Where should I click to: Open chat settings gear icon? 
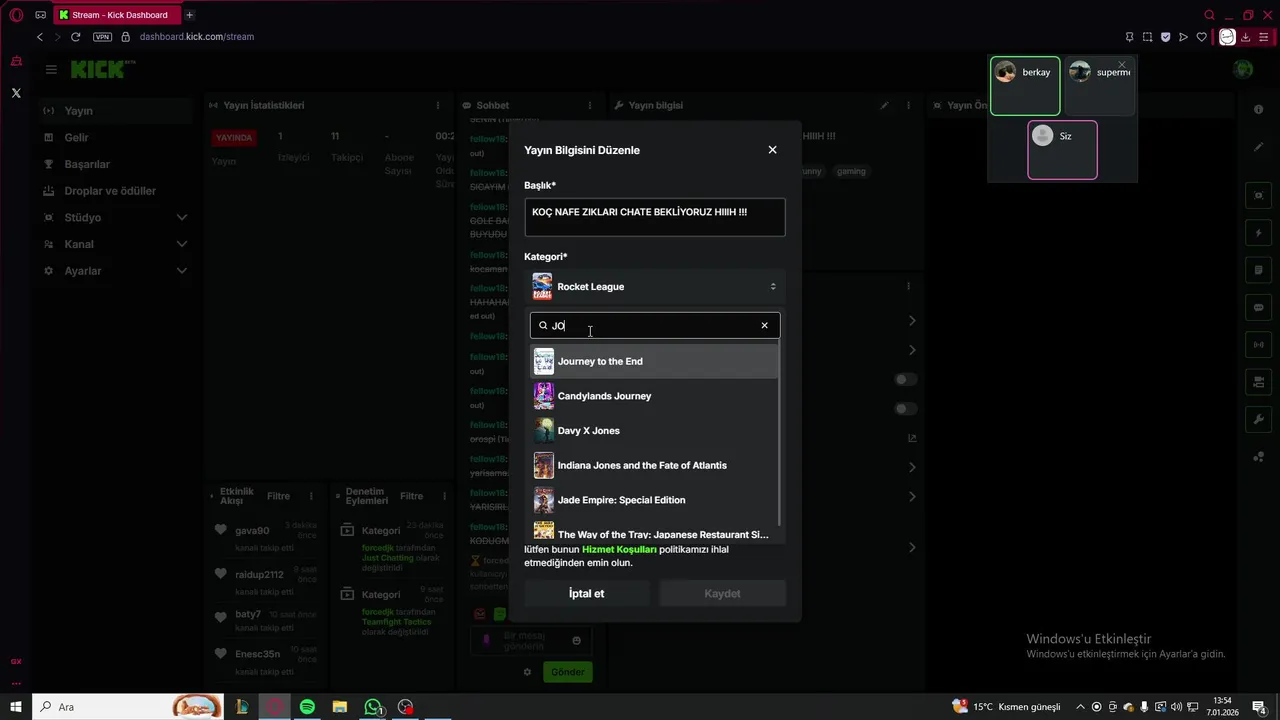[527, 672]
